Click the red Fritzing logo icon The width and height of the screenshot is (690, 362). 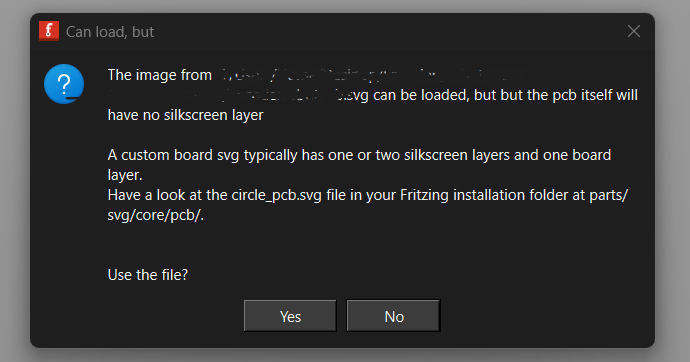[x=49, y=31]
